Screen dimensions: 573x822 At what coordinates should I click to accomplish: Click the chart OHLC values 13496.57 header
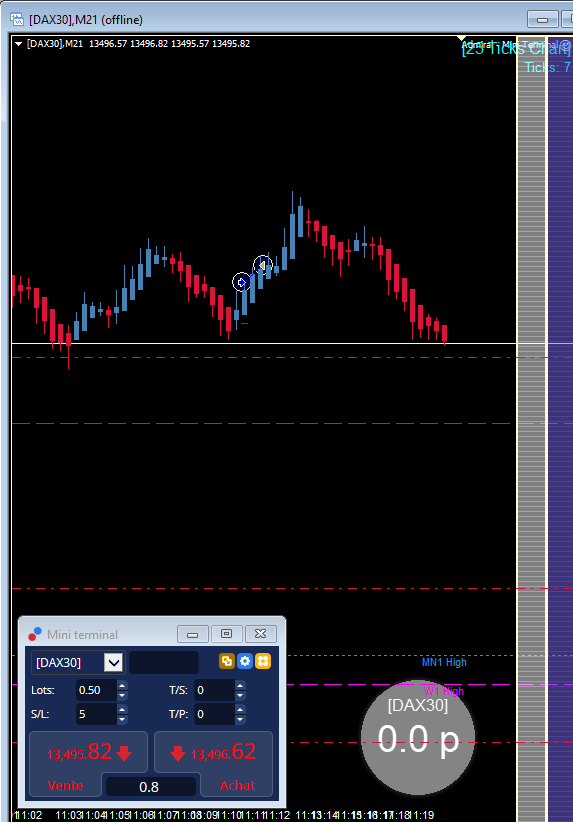coord(169,44)
